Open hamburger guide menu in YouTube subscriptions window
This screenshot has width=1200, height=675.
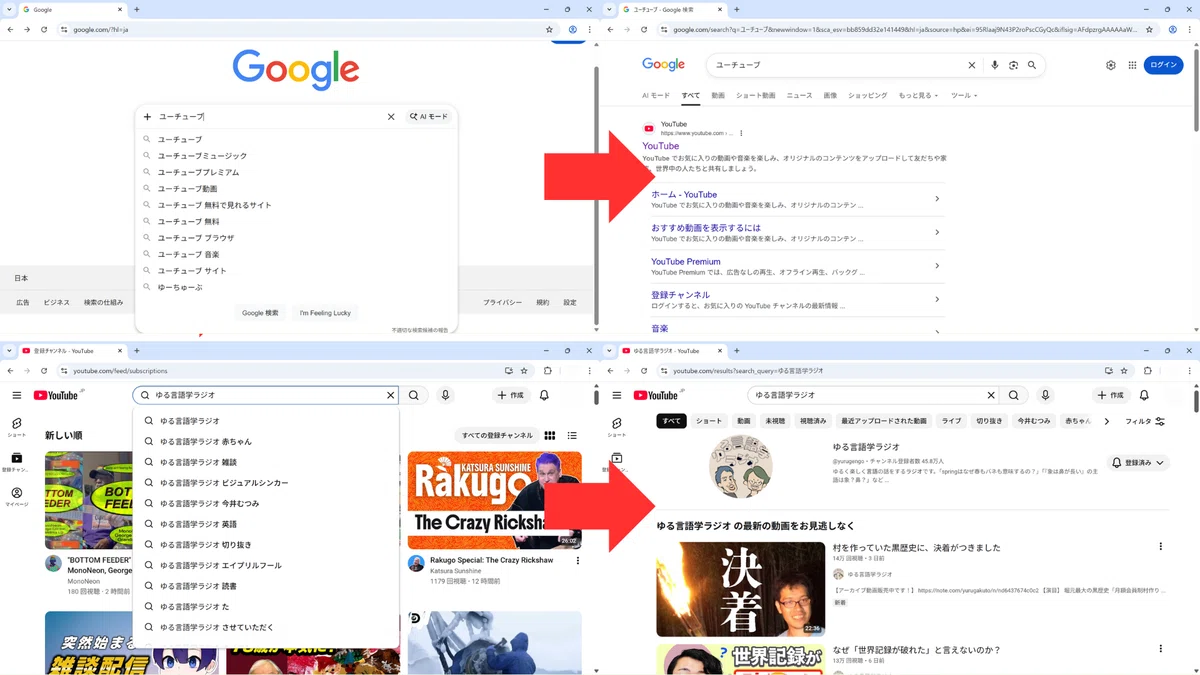click(17, 395)
